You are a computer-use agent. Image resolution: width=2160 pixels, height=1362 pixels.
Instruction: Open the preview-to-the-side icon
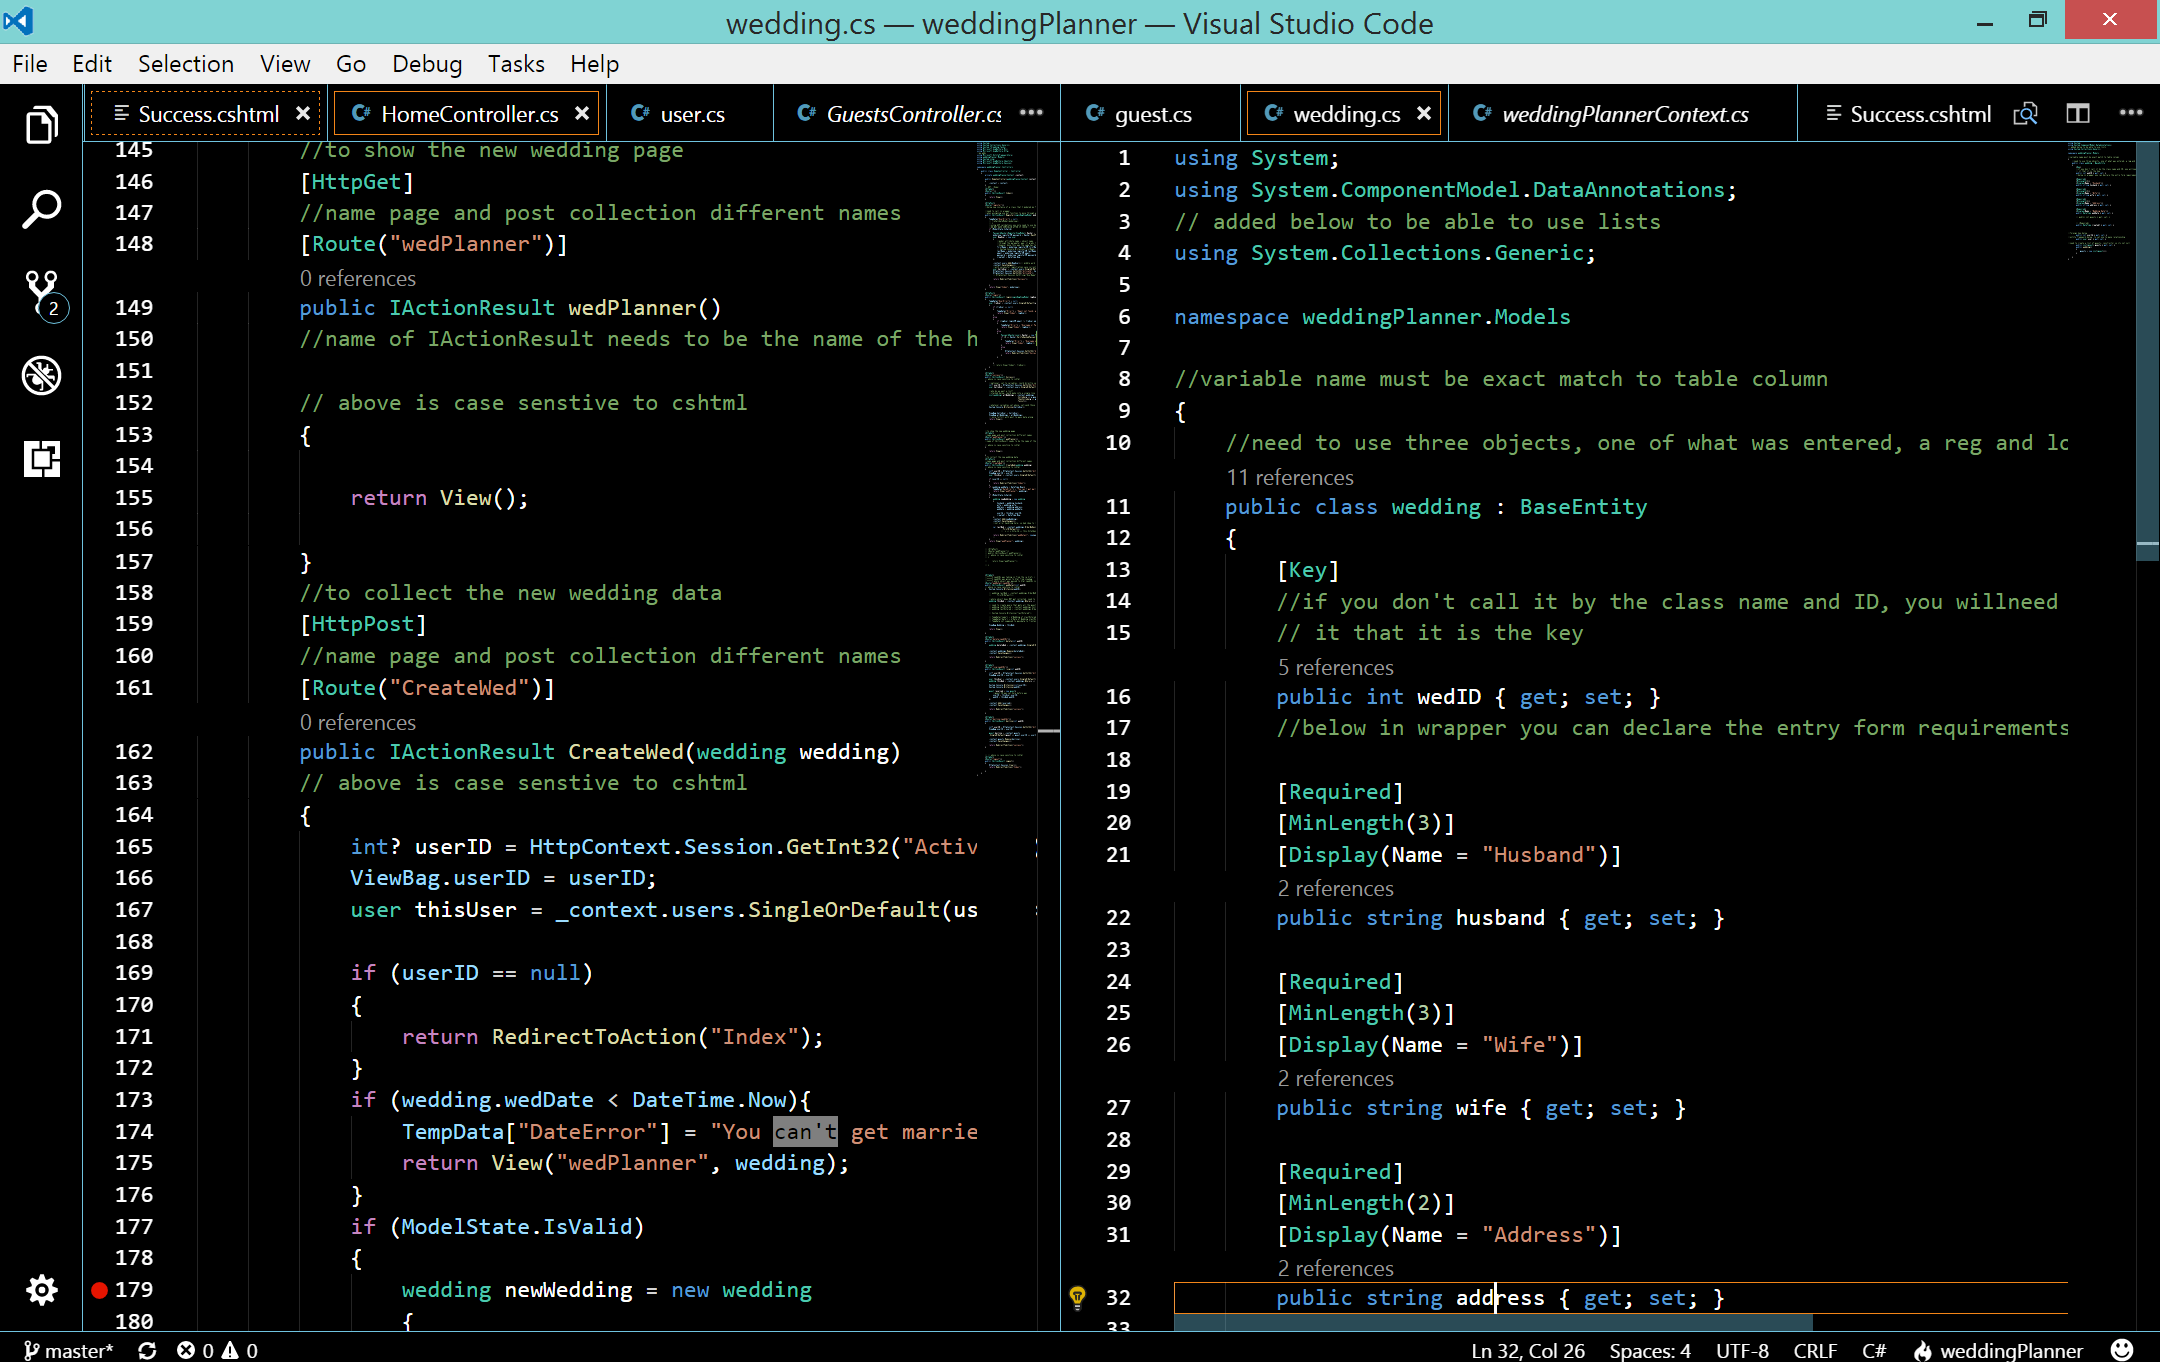2025,114
